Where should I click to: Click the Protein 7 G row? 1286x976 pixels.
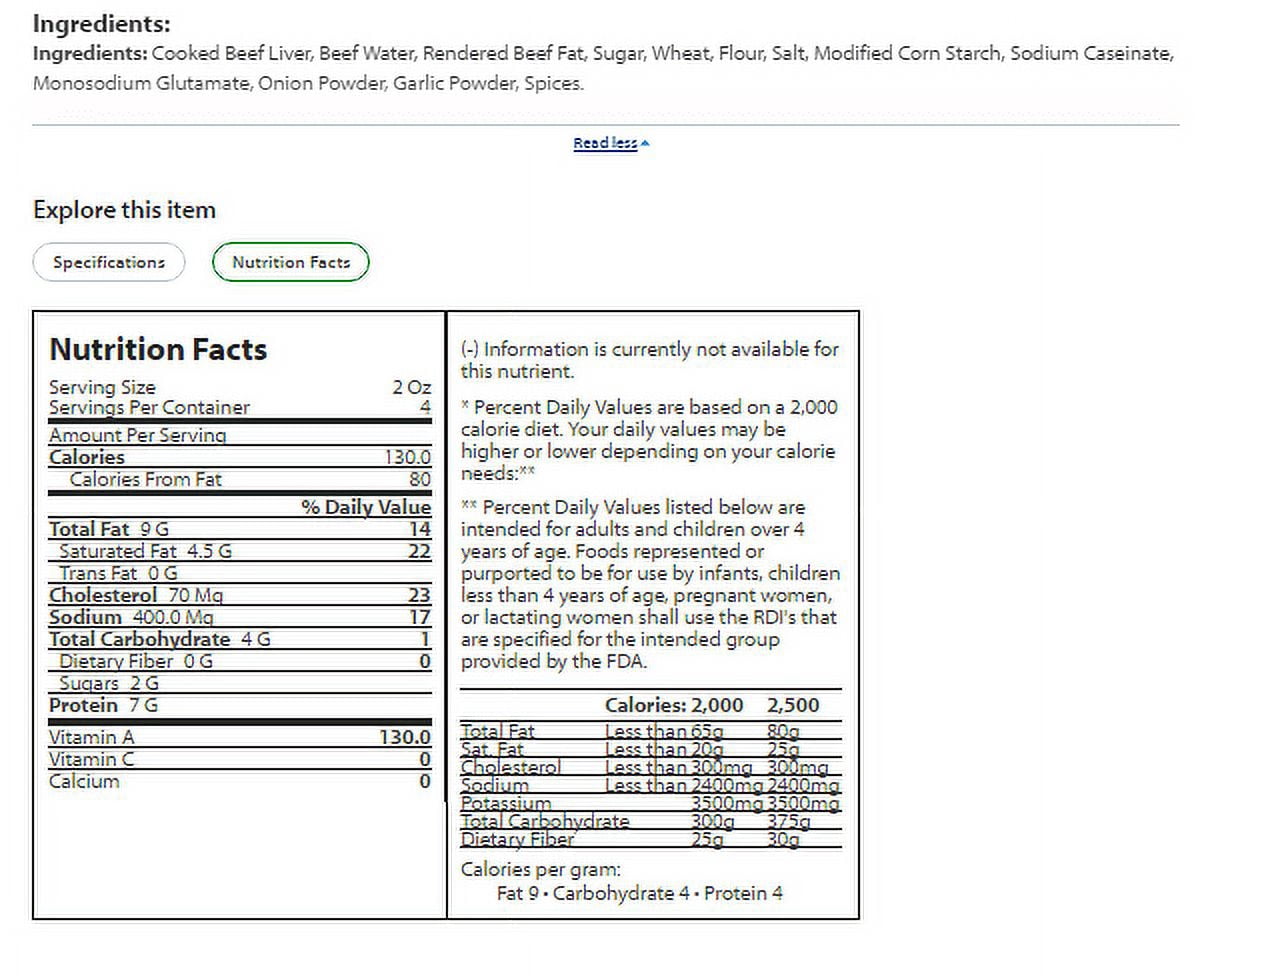click(x=240, y=705)
